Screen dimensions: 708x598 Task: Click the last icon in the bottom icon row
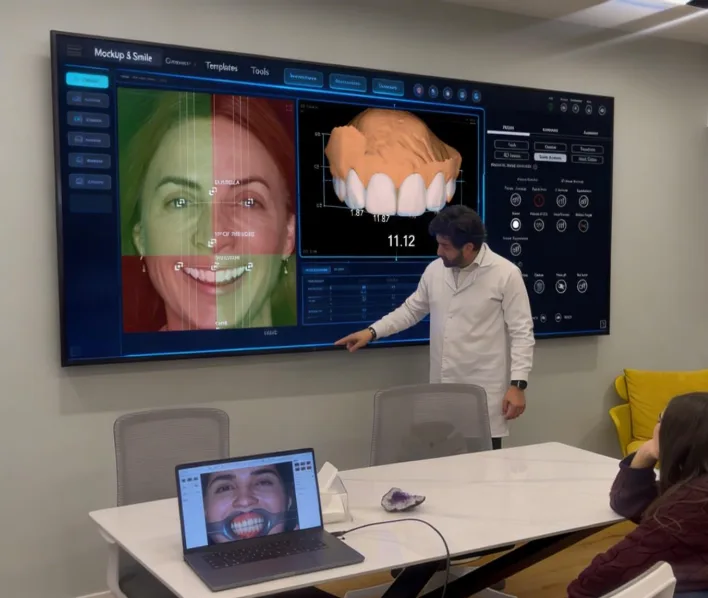582,286
